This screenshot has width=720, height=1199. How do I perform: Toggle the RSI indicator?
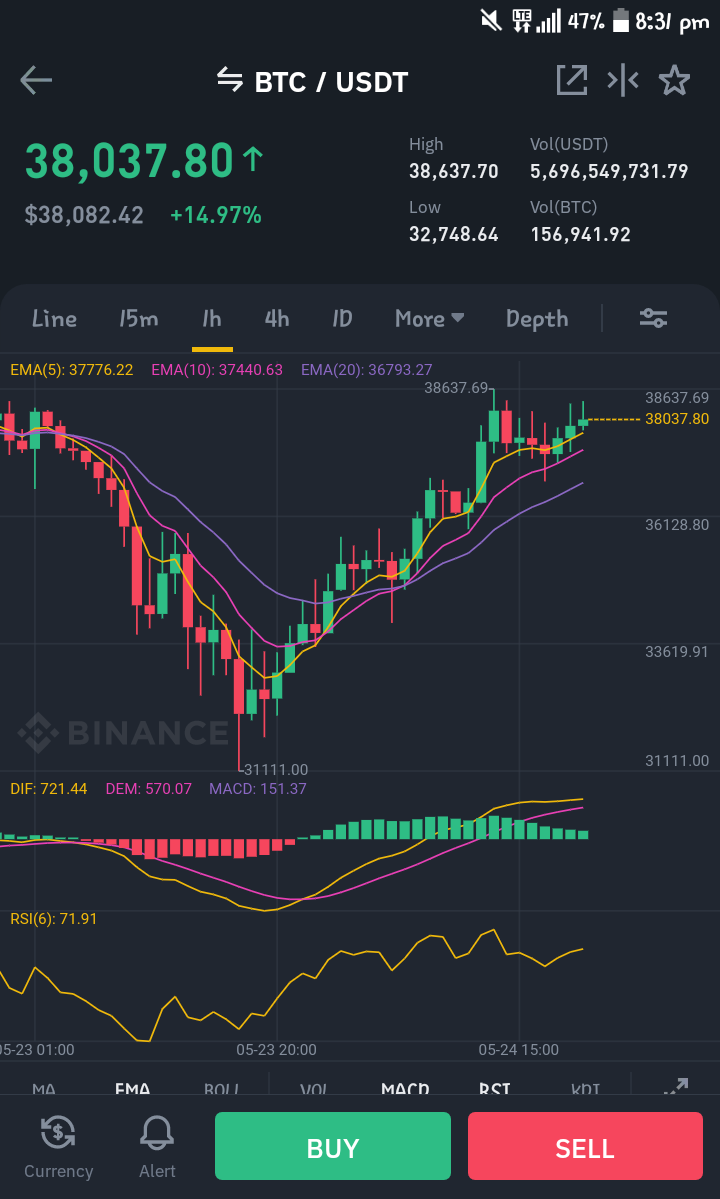495,1089
